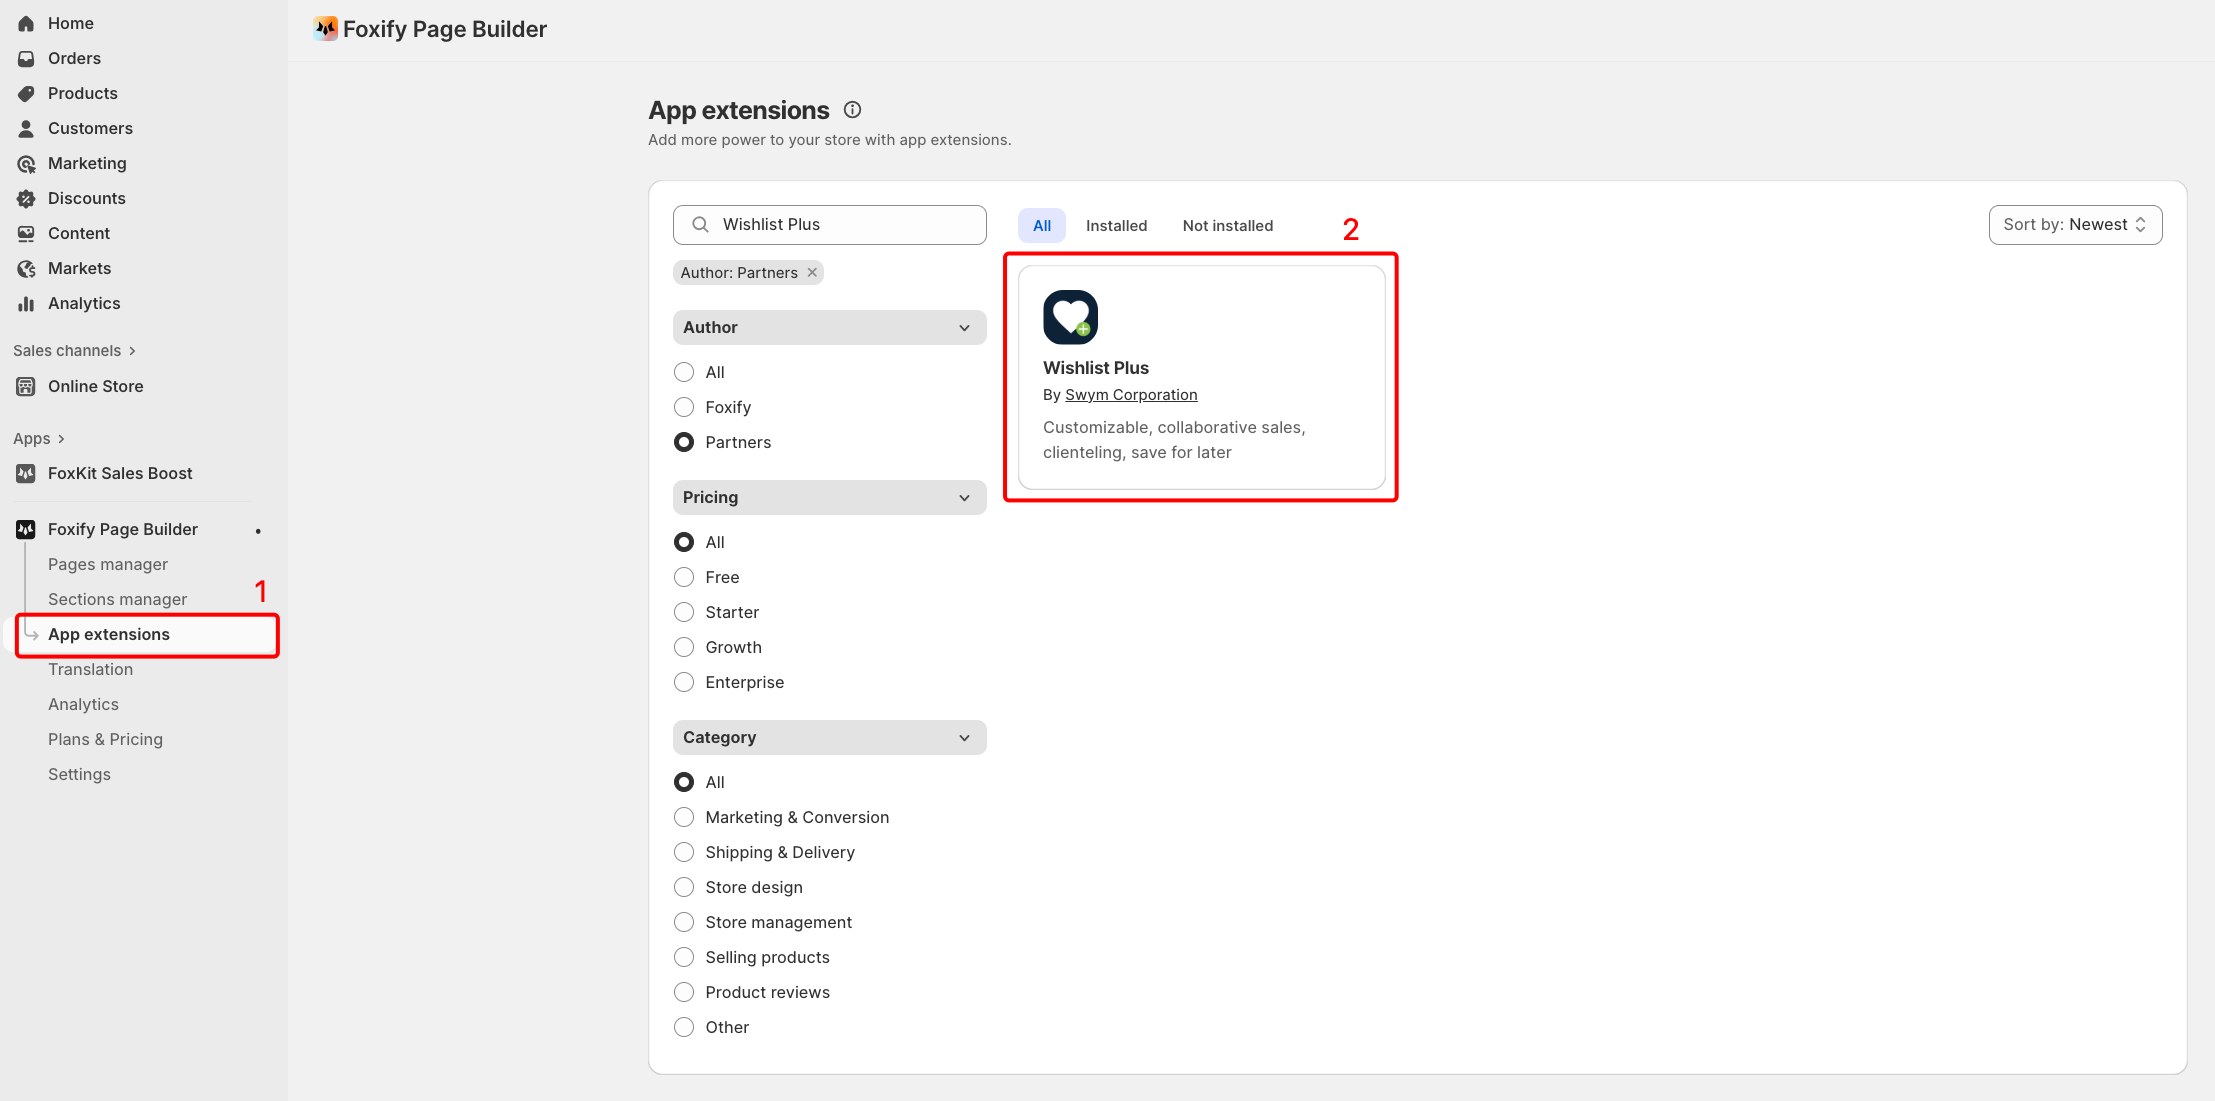Select the Free pricing option
2215x1101 pixels.
point(684,577)
